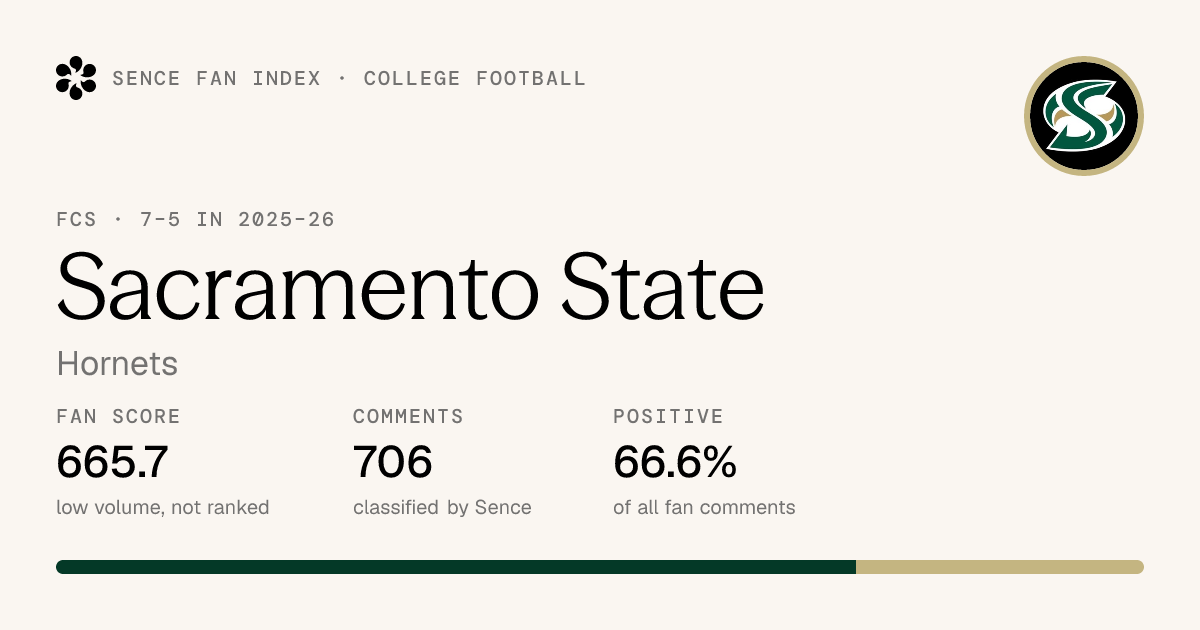
Task: Click the COLLEGE FOOTBALL header label
Action: click(x=475, y=79)
